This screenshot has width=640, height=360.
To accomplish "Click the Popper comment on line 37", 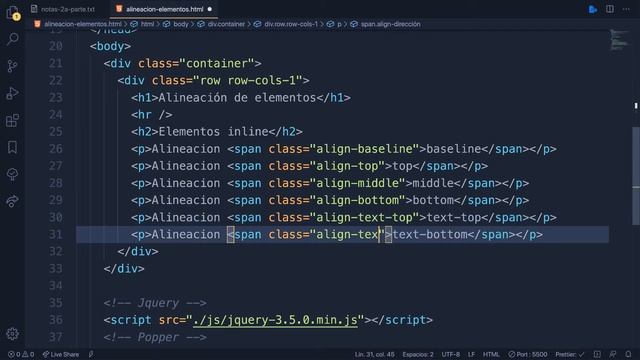I will click(155, 337).
